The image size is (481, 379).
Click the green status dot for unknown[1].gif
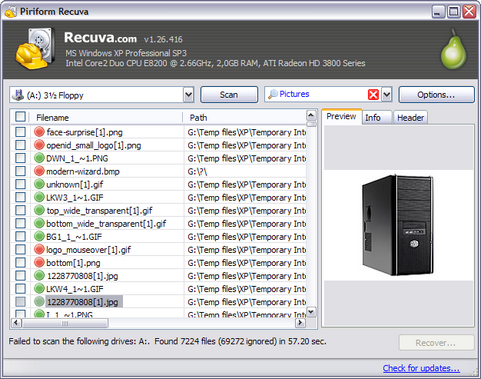[x=39, y=184]
